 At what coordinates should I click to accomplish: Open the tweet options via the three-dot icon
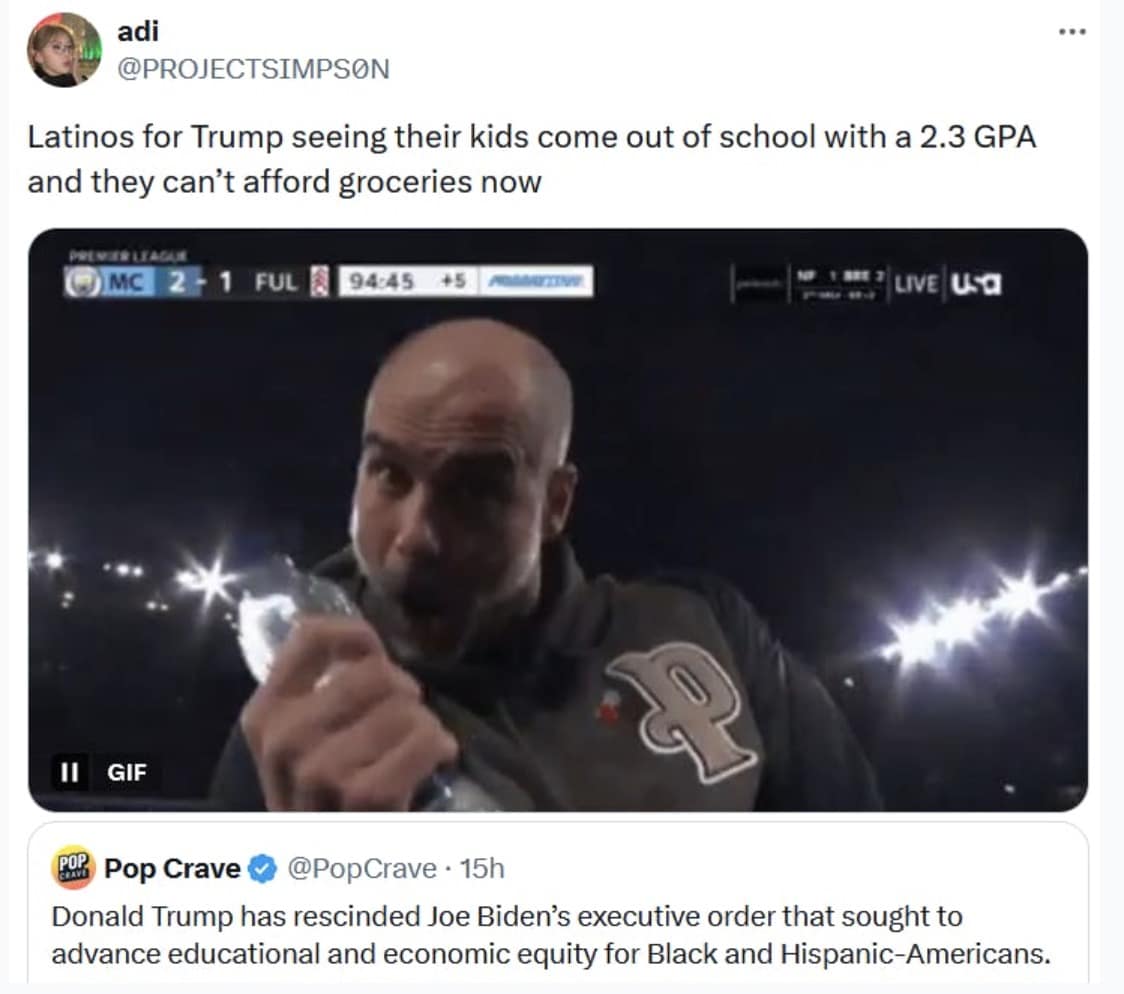tap(1072, 30)
